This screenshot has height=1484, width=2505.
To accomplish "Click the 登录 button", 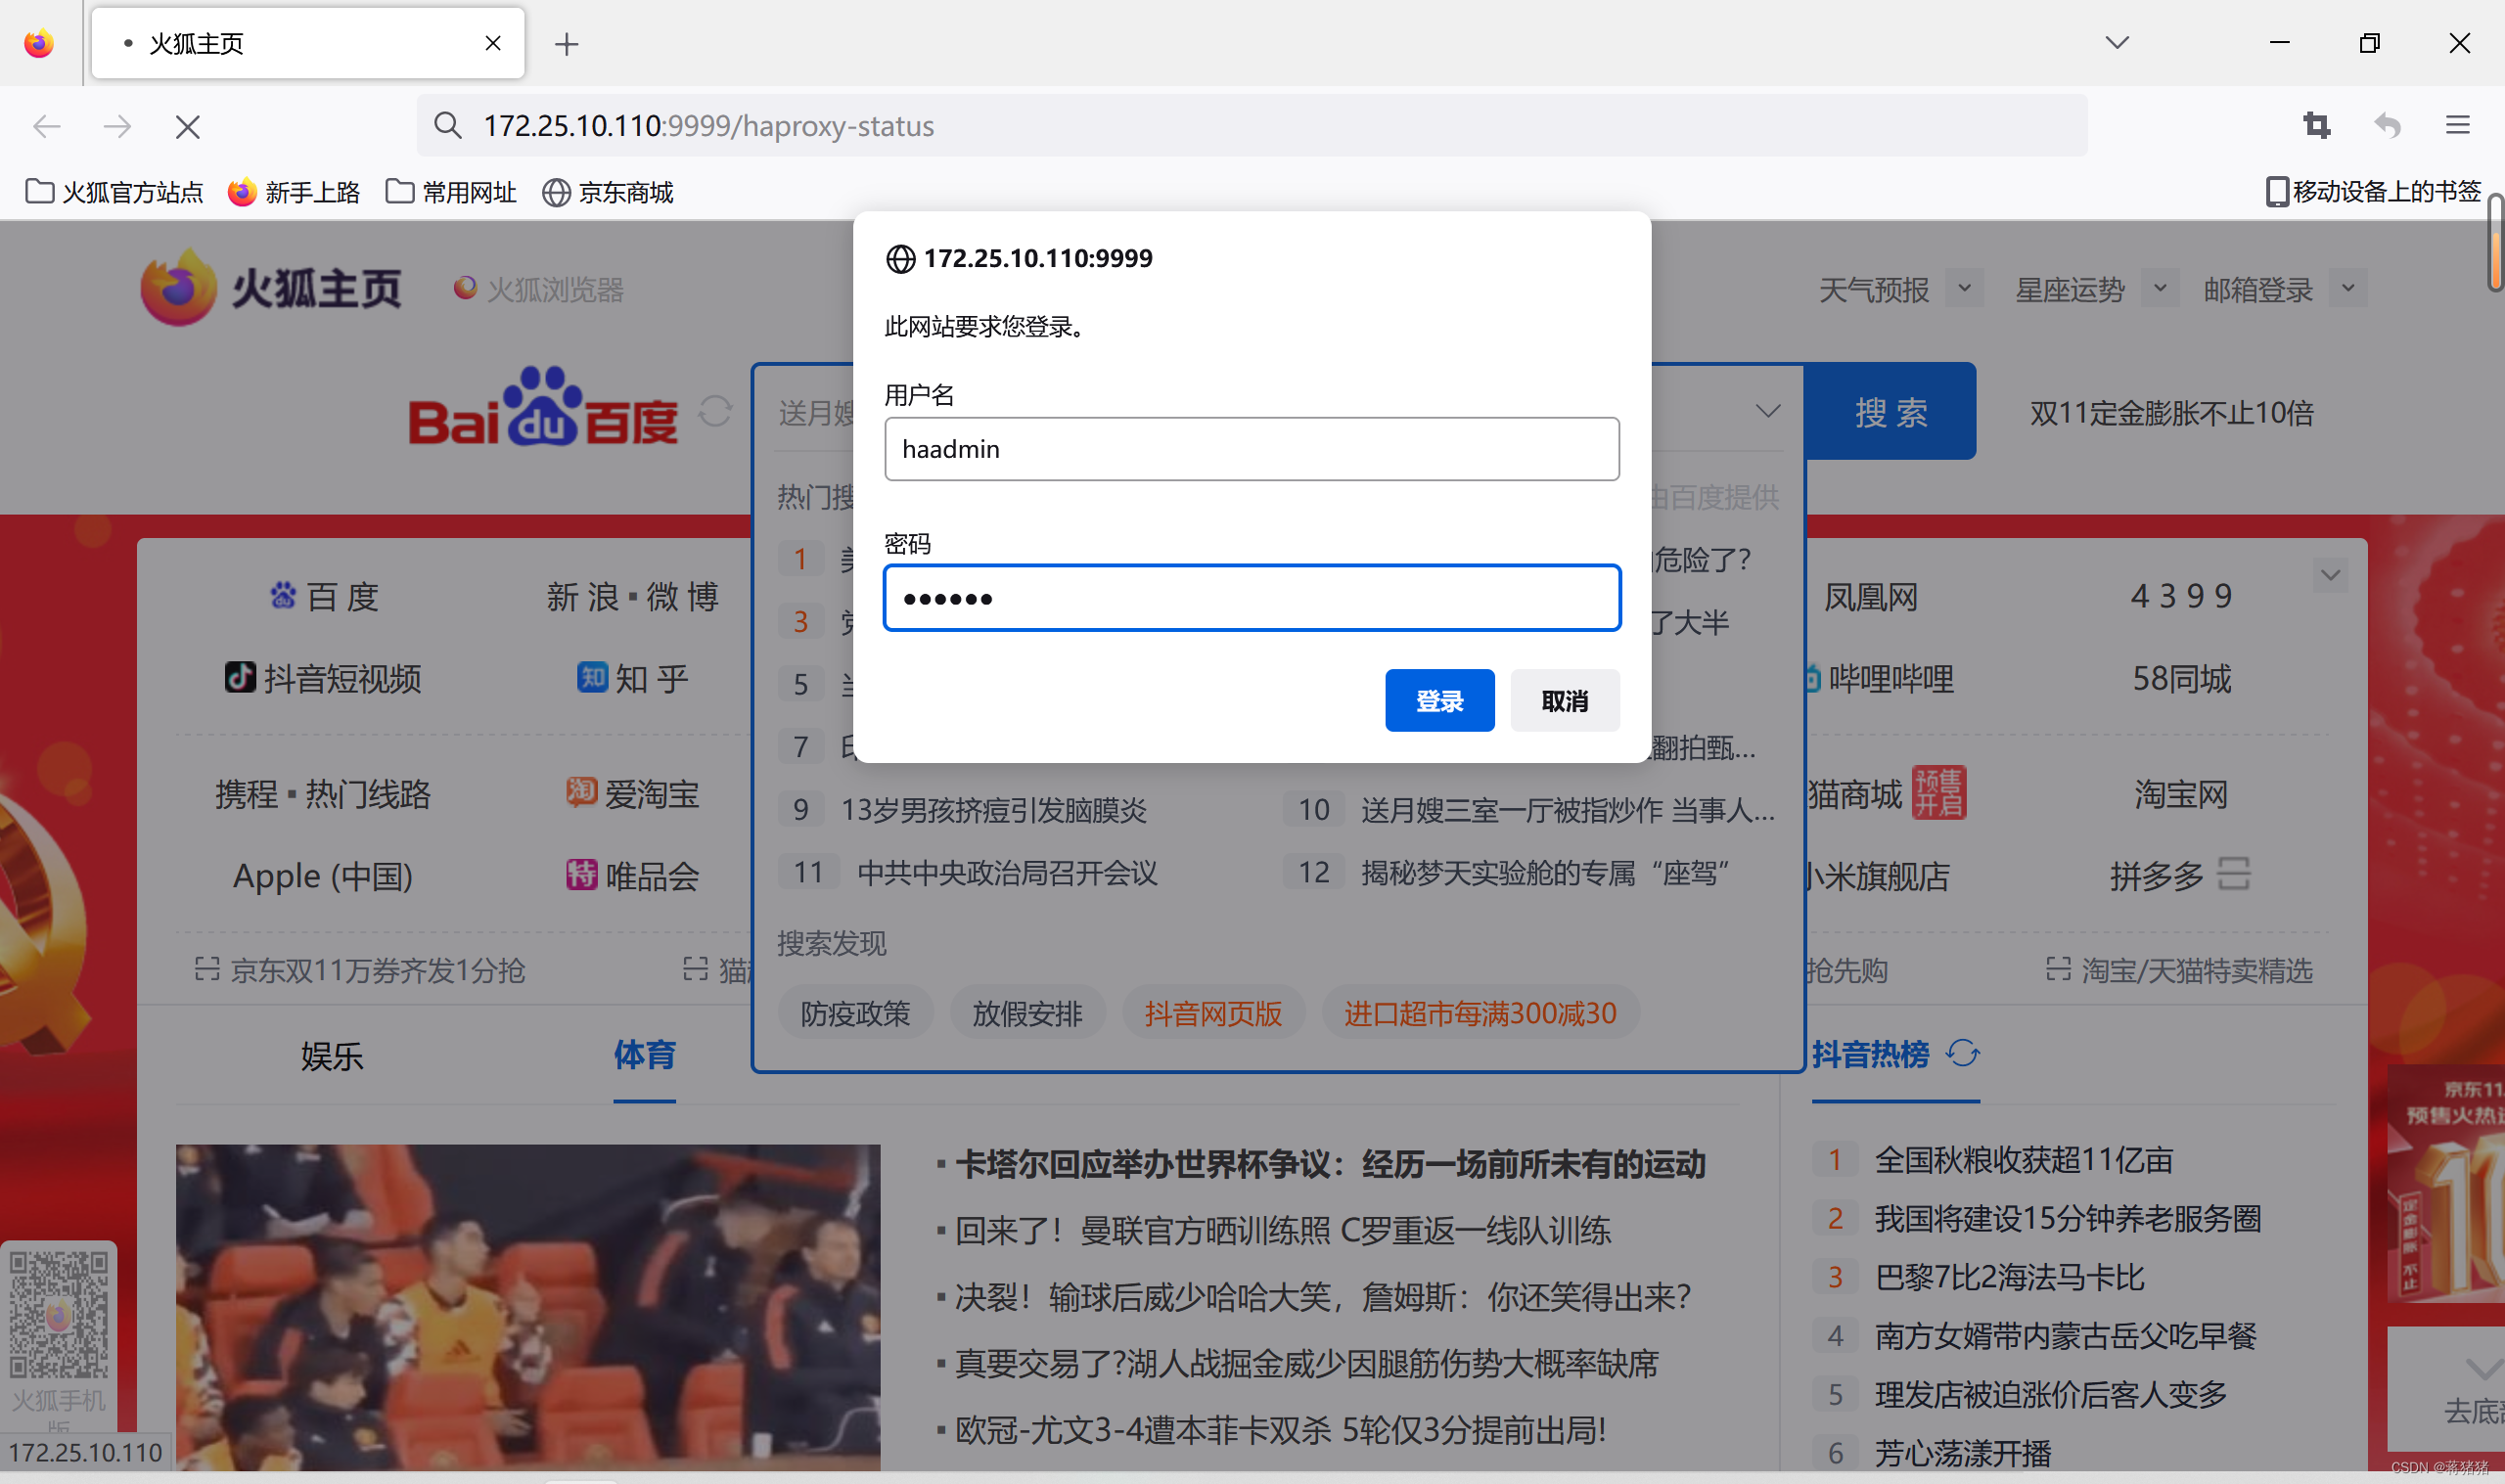I will tap(1439, 701).
